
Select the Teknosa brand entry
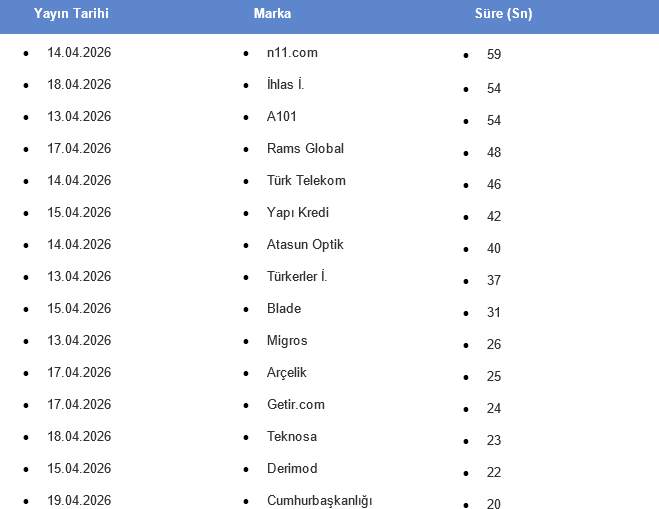pyautogui.click(x=291, y=436)
